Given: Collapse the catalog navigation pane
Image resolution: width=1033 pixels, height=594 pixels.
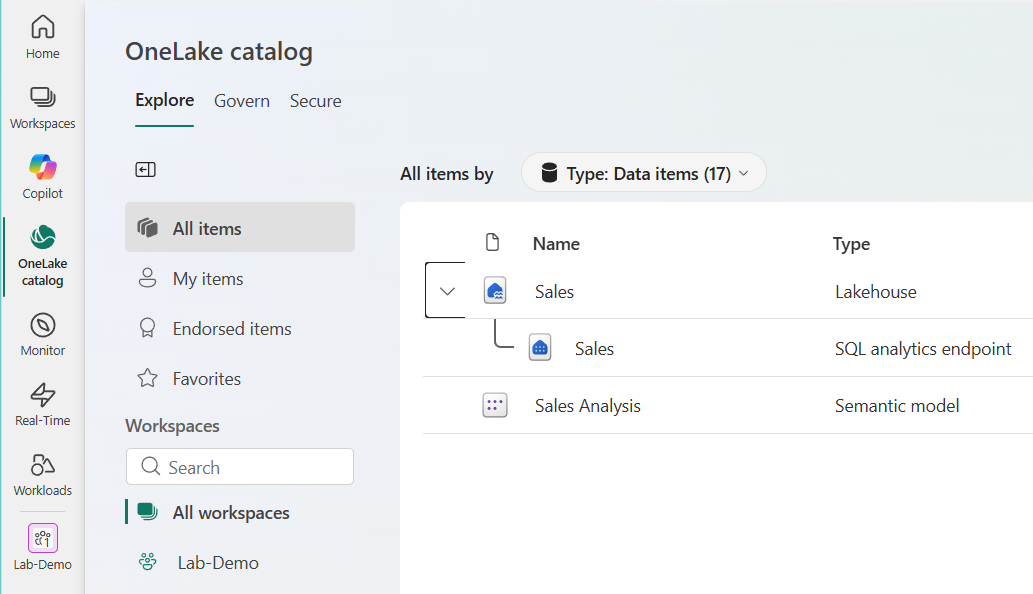Looking at the screenshot, I should click(146, 170).
